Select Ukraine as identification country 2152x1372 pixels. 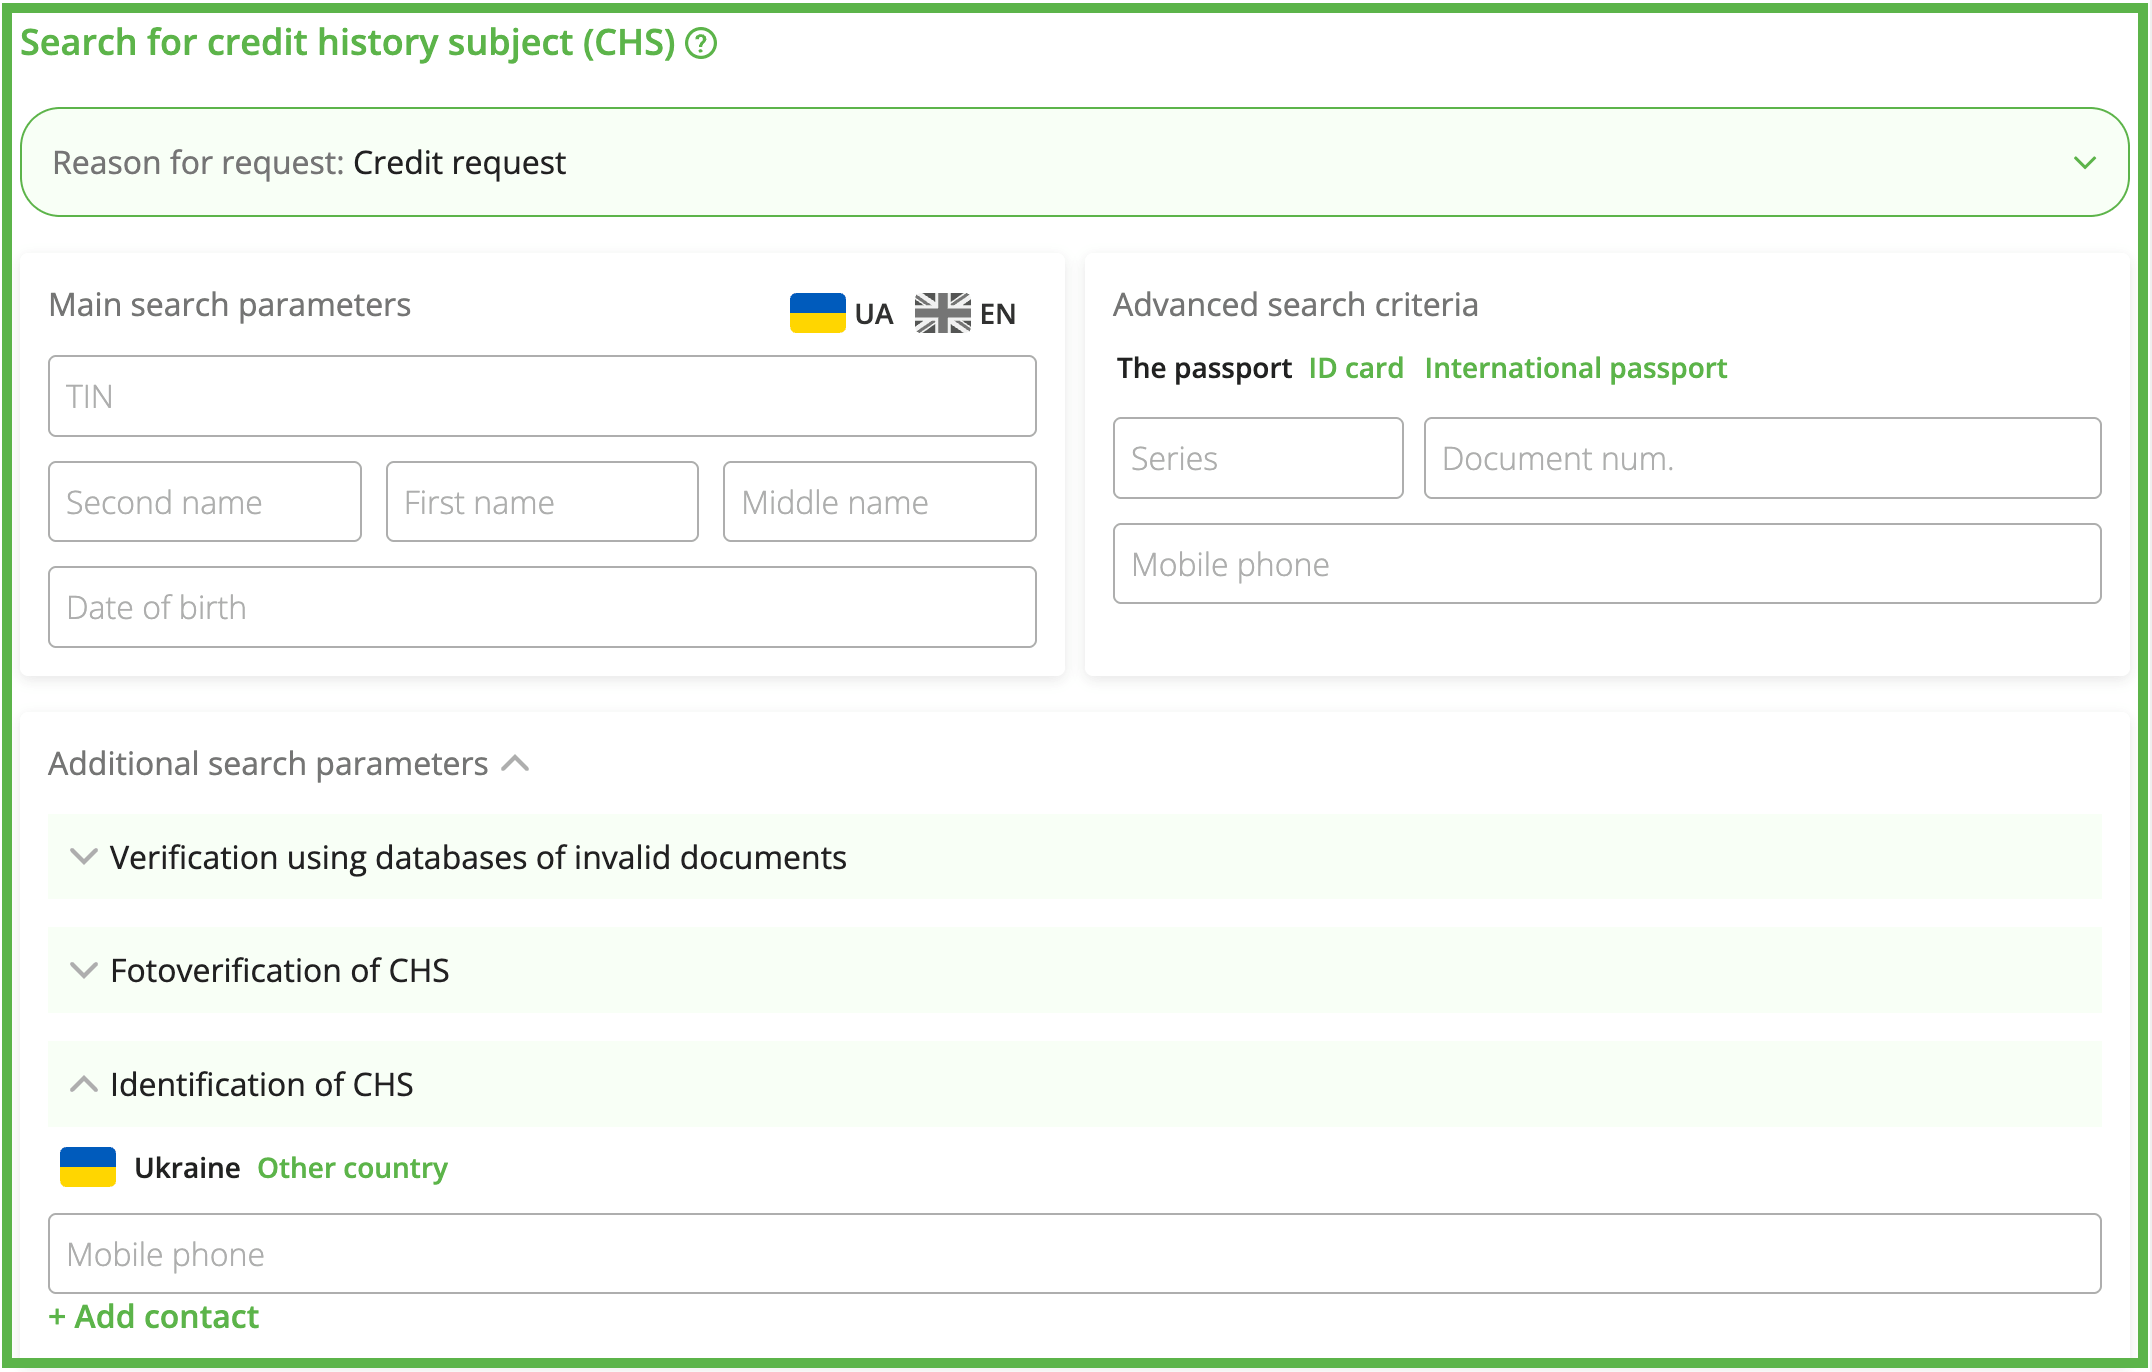pyautogui.click(x=187, y=1168)
